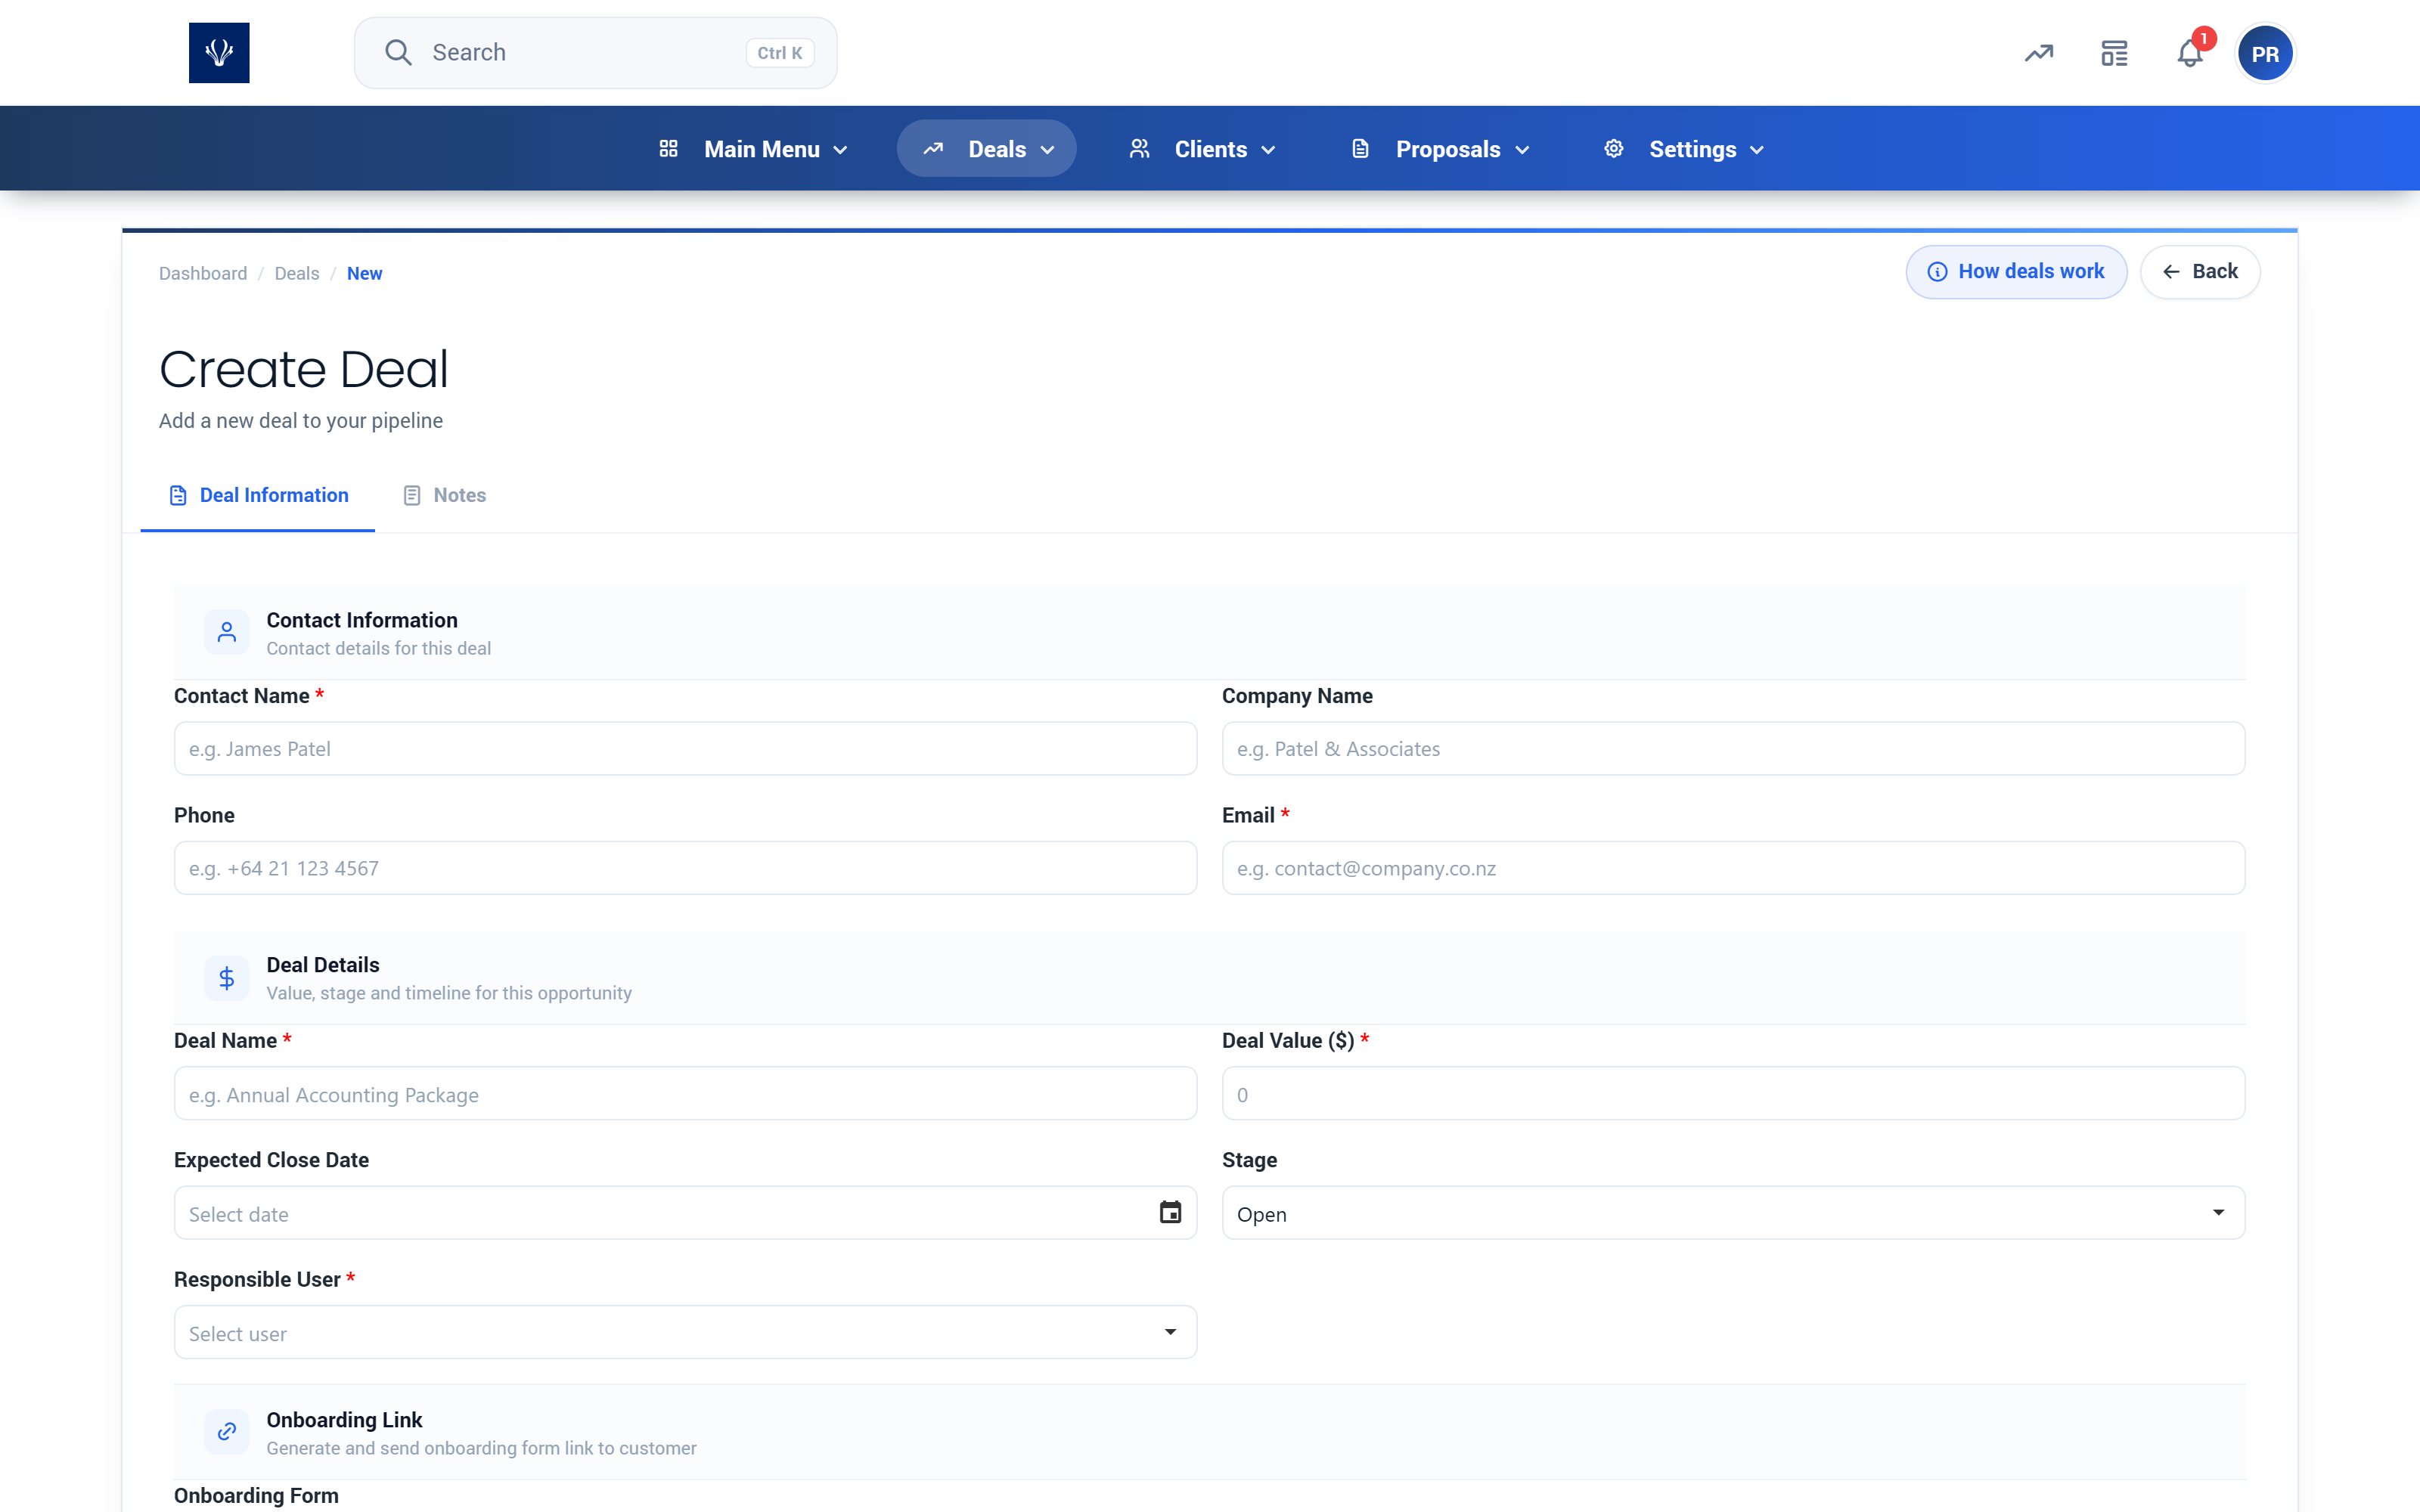The width and height of the screenshot is (2420, 1512).
Task: Click the info icon in How deals work
Action: pyautogui.click(x=1937, y=272)
